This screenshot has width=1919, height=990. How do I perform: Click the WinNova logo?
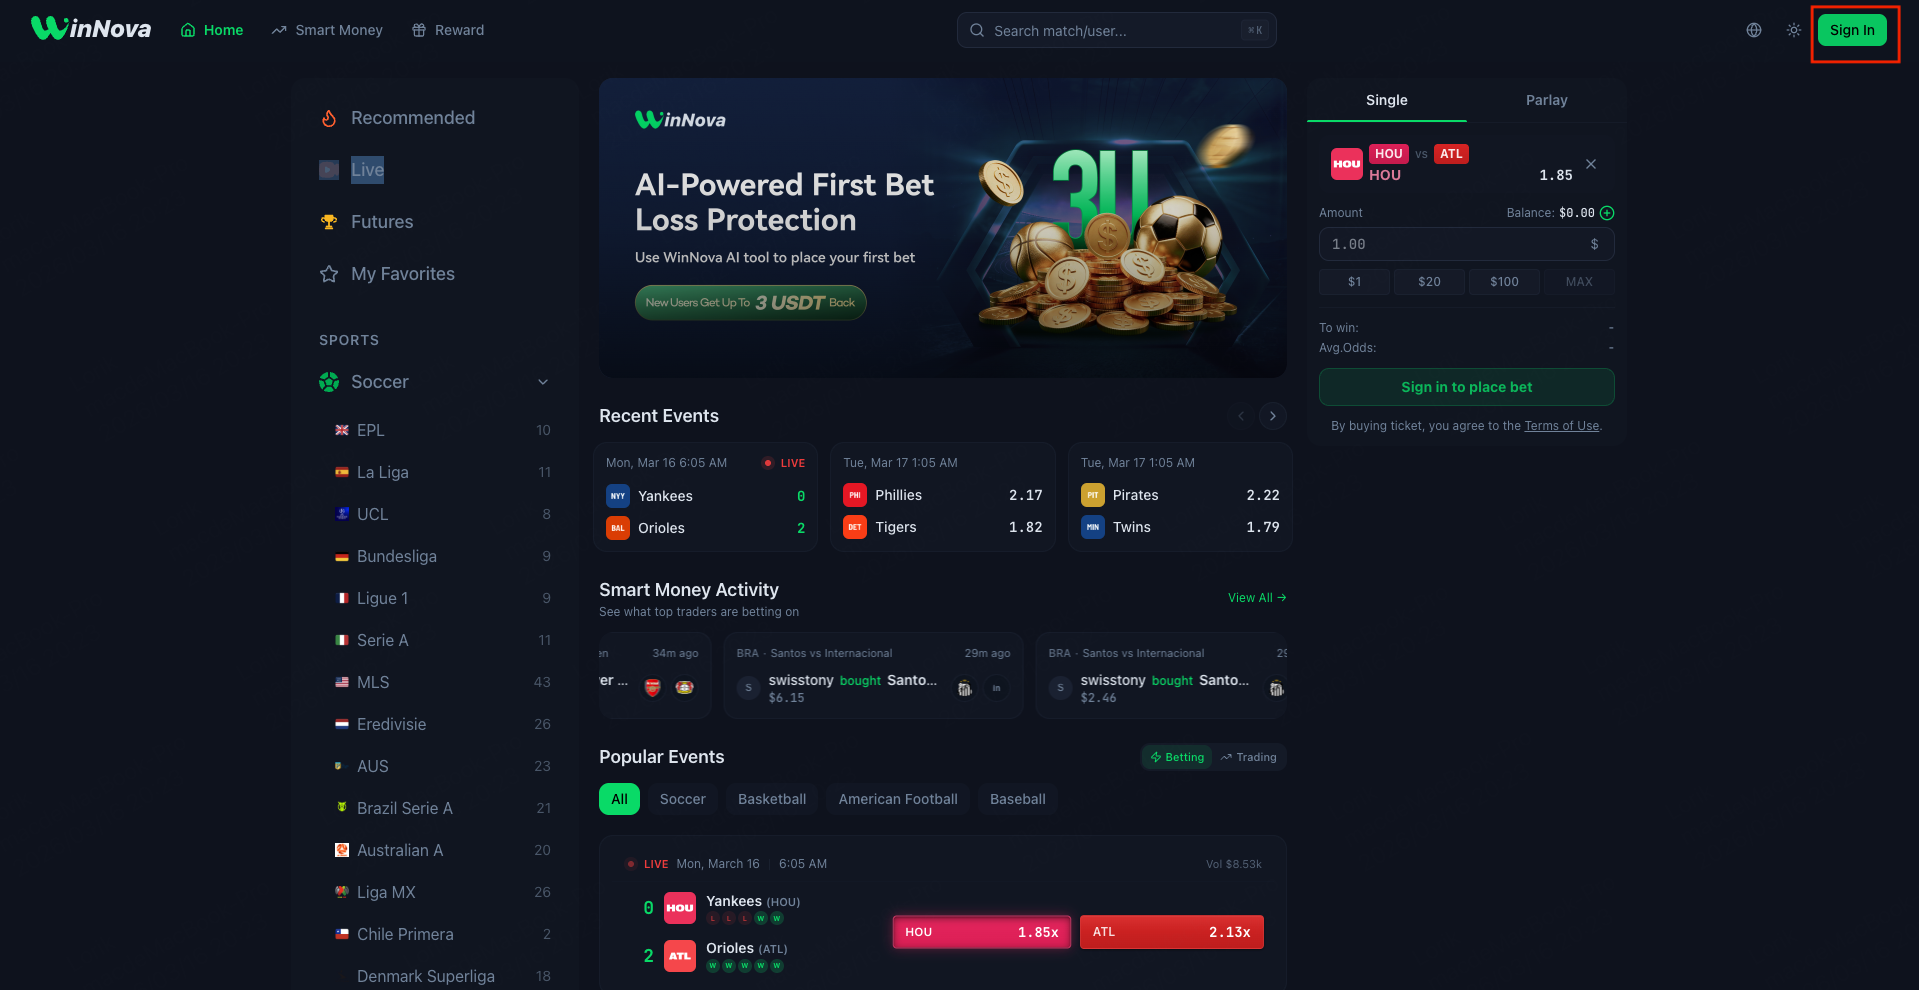(x=91, y=29)
